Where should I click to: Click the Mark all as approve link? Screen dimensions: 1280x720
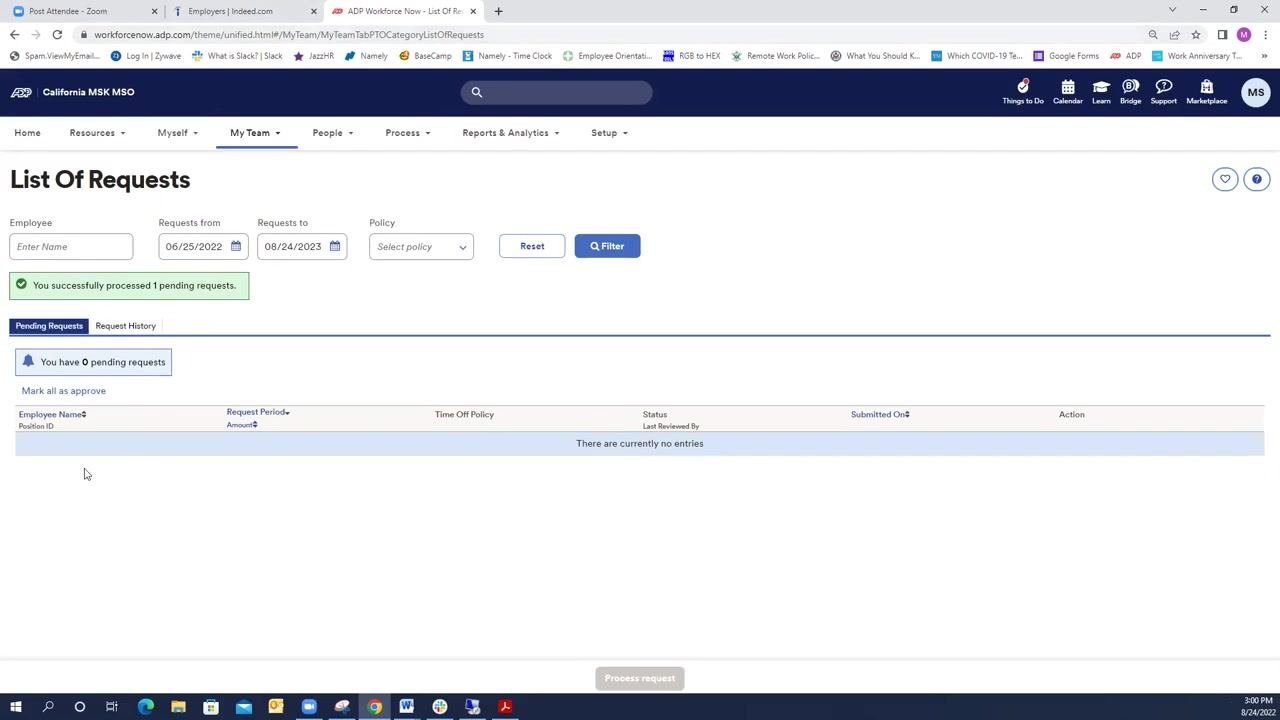click(x=64, y=391)
